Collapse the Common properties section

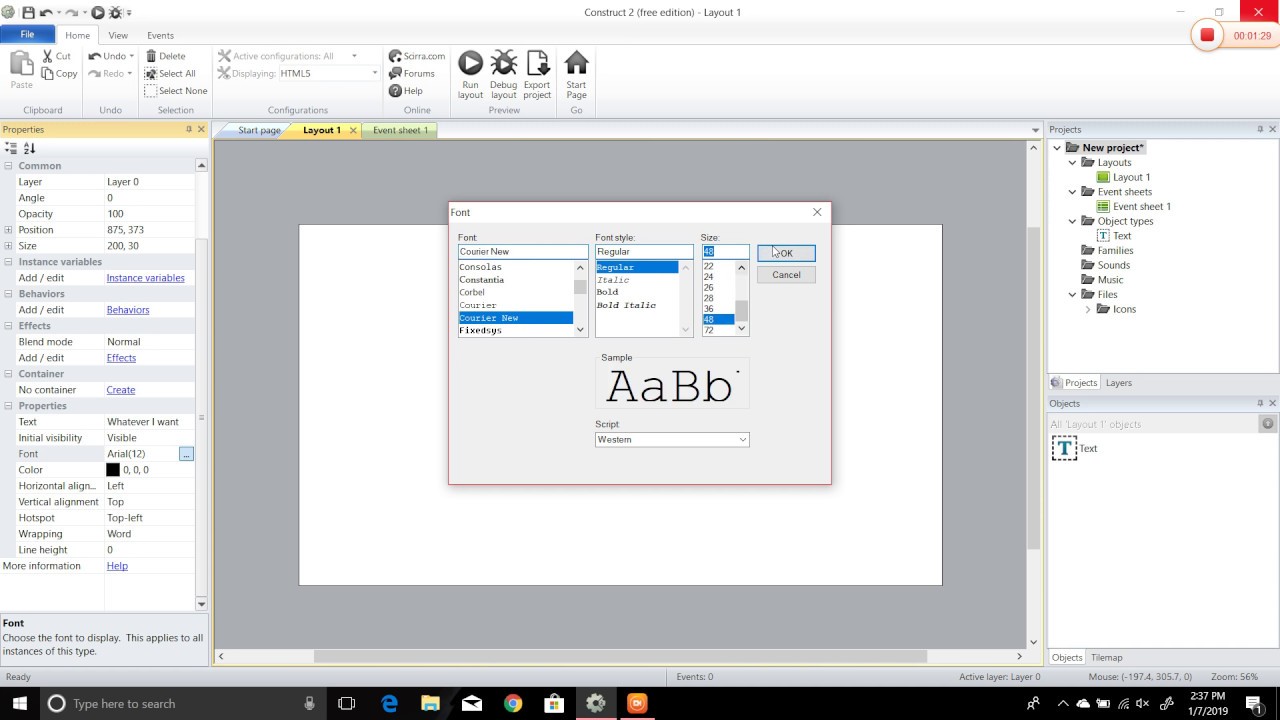click(8, 166)
